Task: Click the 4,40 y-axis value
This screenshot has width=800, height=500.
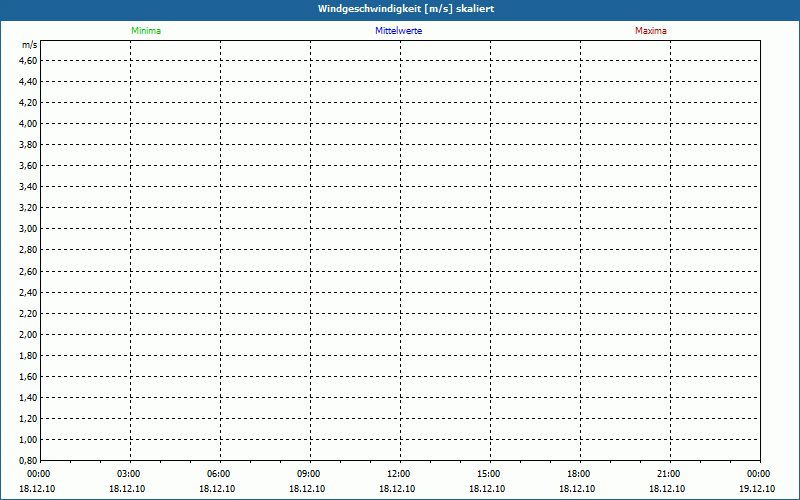Action: 28,82
